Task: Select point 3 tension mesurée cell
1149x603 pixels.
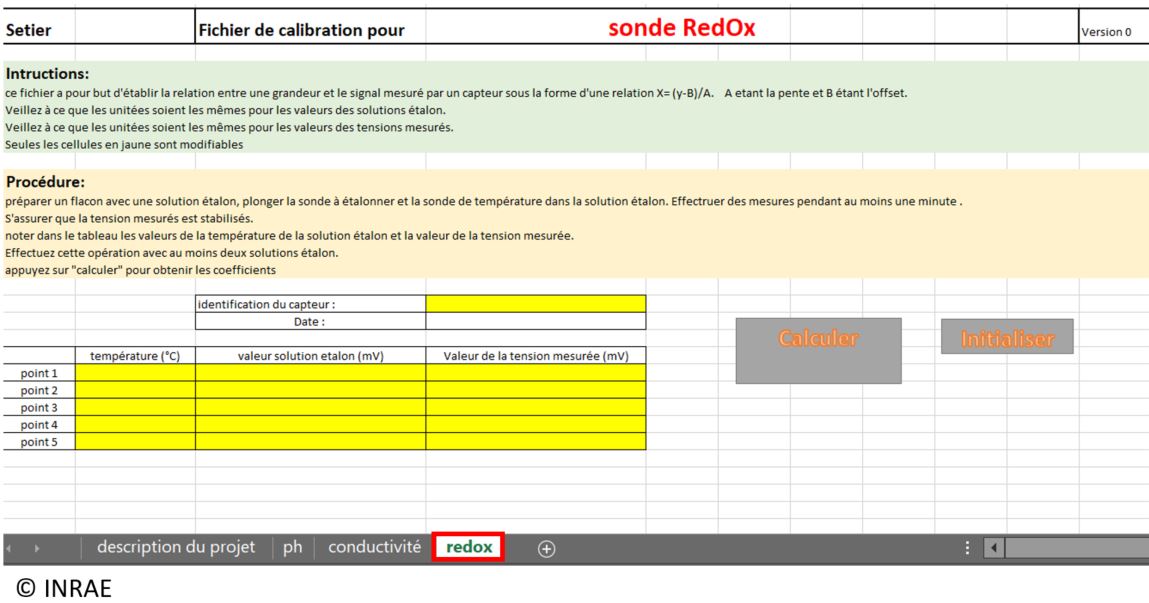Action: coord(535,407)
